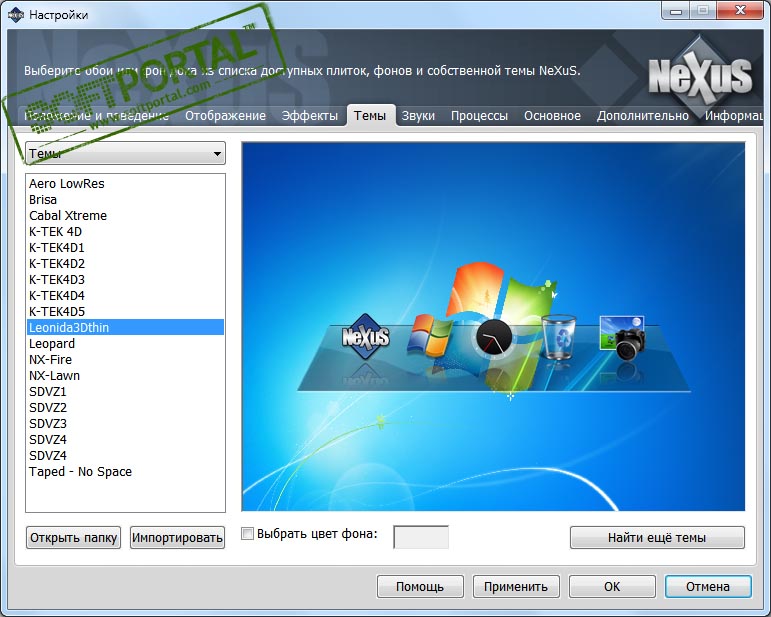This screenshot has width=771, height=617.
Task: Click the 'Помощь' button
Action: click(x=420, y=587)
